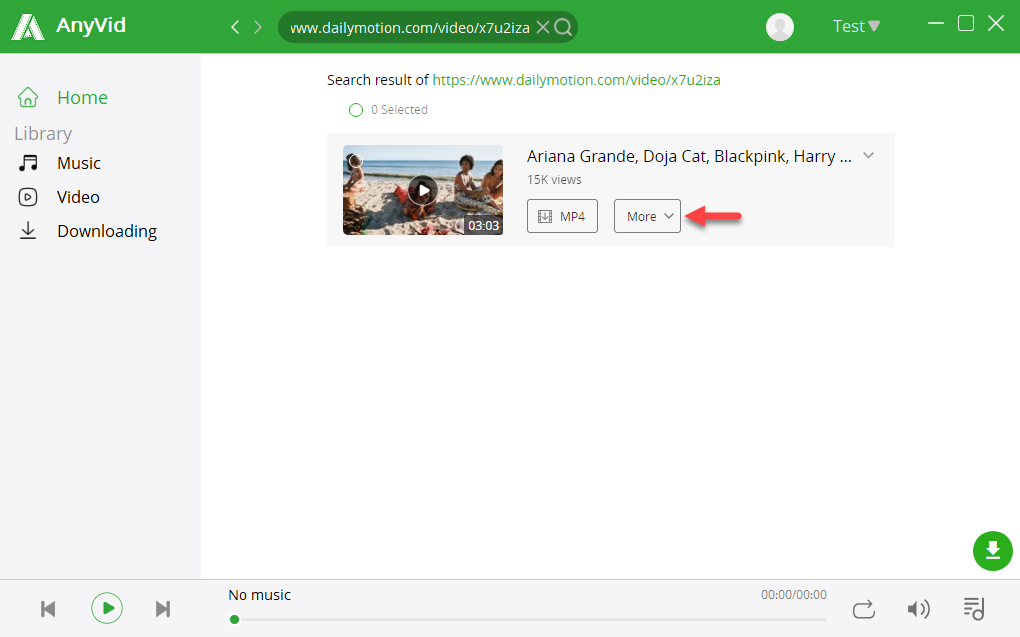Toggle the repeat loop icon

864,610
